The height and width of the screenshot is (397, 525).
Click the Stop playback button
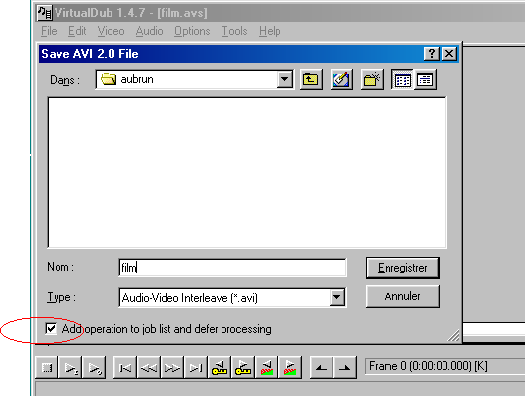[x=47, y=368]
